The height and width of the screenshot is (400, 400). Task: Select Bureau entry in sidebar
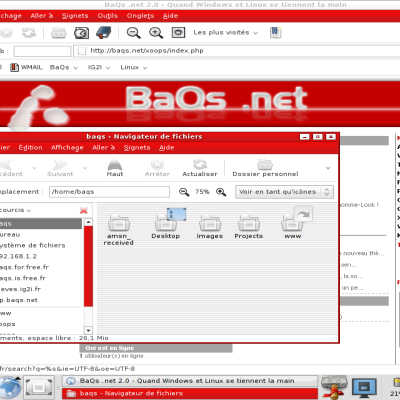(10, 235)
